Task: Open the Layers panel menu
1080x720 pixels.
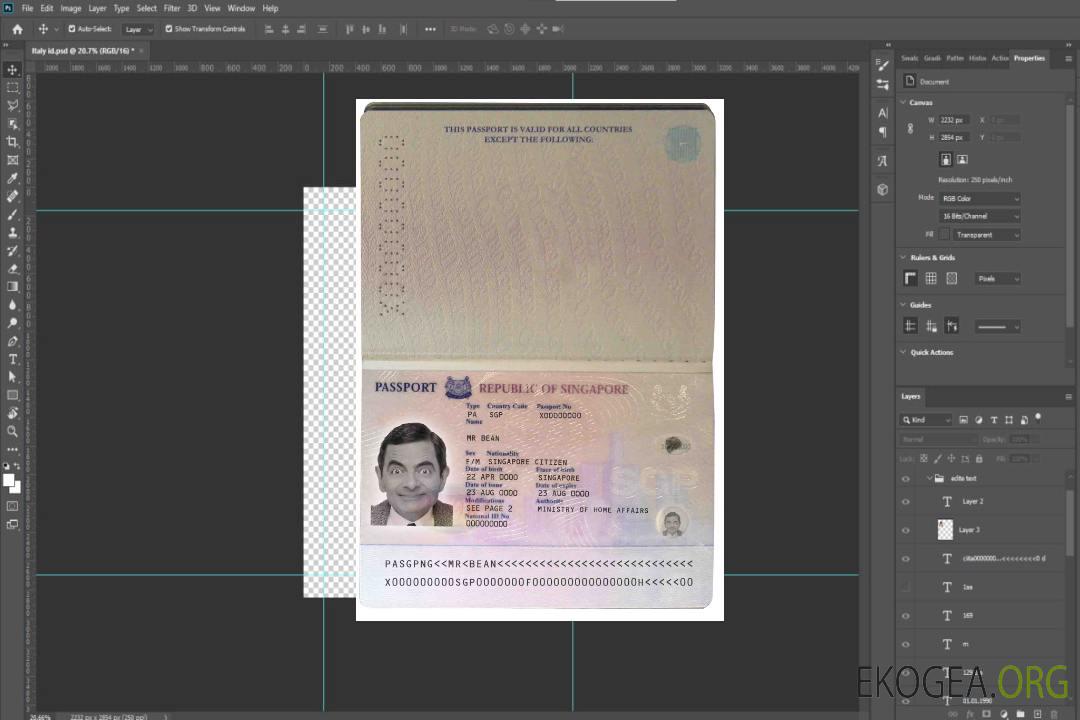Action: coord(1068,397)
